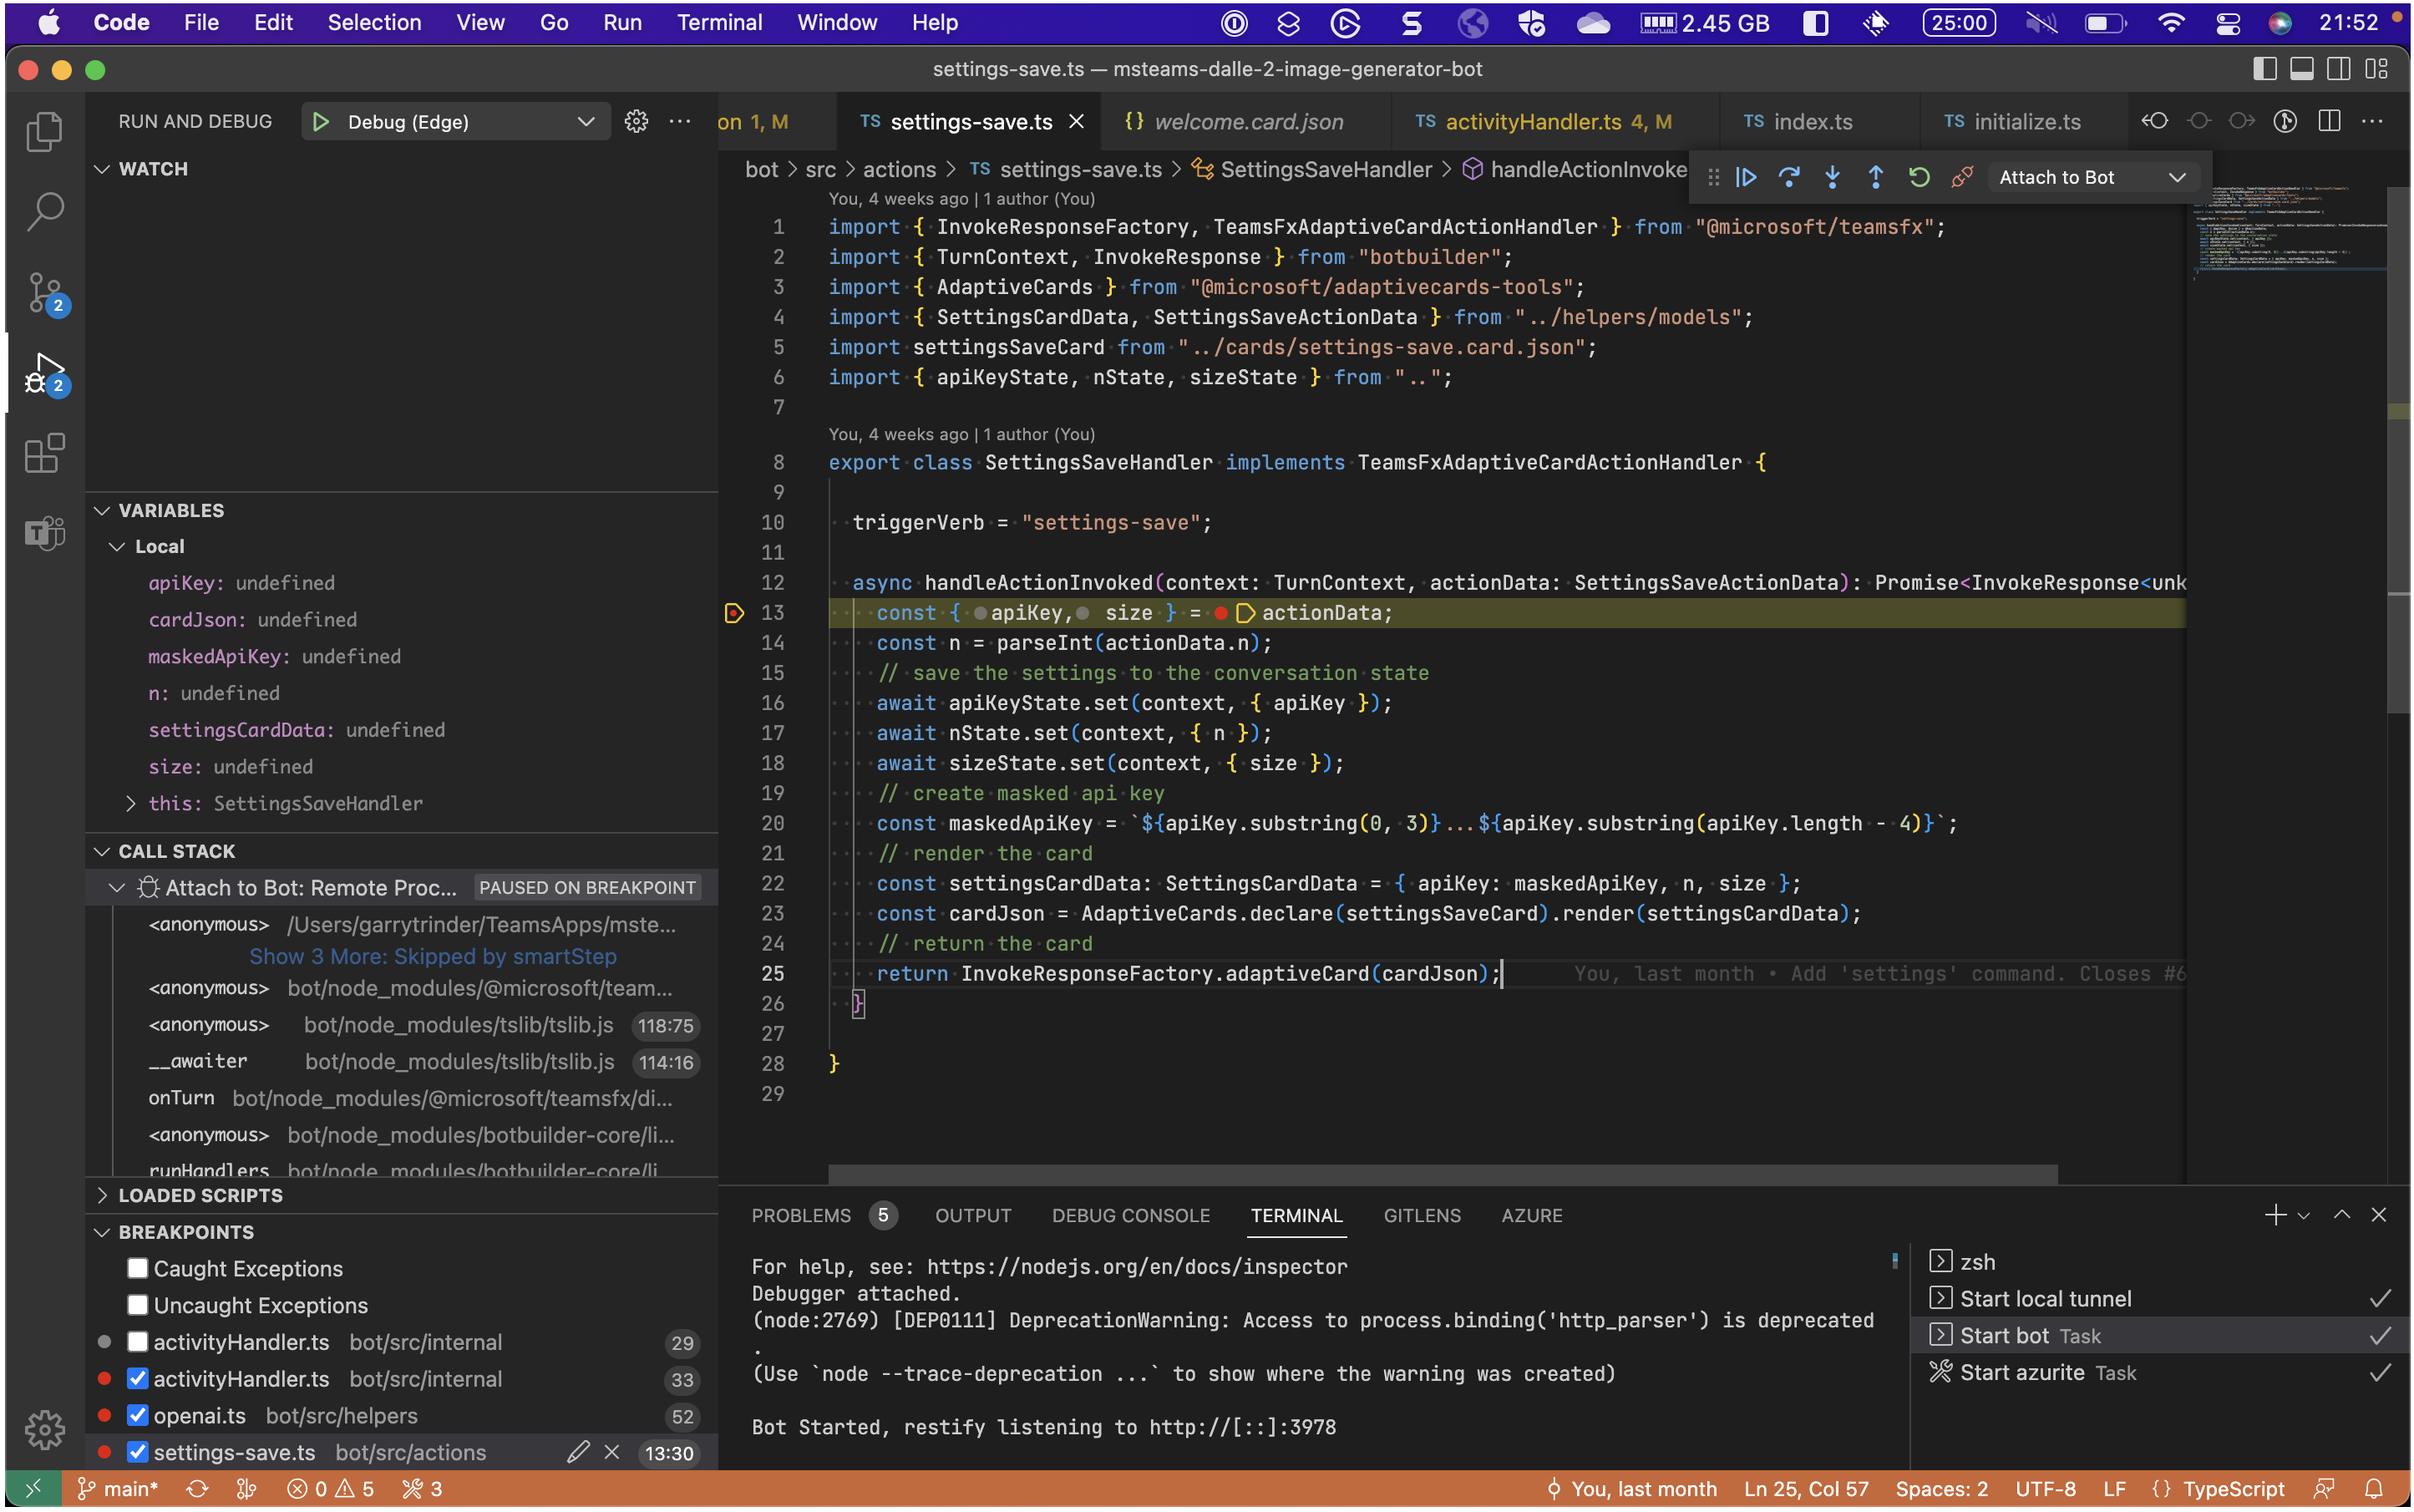The image size is (2414, 1512).
Task: Enable Caught Exceptions breakpoint
Action: coord(138,1268)
